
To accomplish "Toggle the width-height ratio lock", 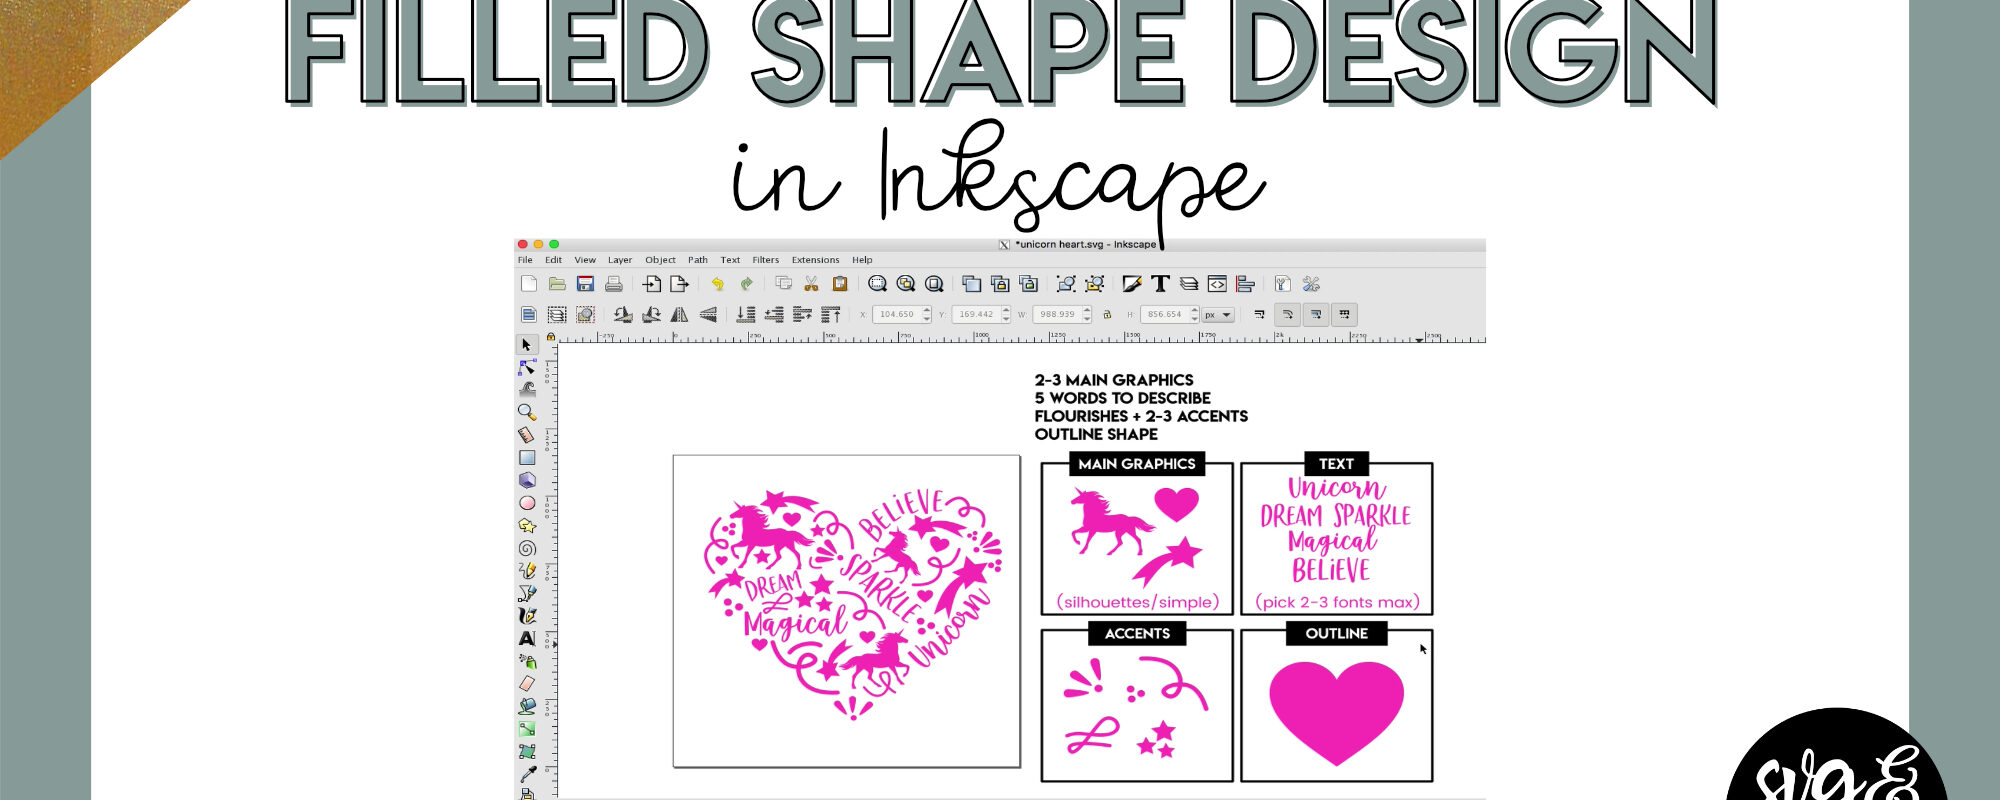I will (x=1107, y=314).
